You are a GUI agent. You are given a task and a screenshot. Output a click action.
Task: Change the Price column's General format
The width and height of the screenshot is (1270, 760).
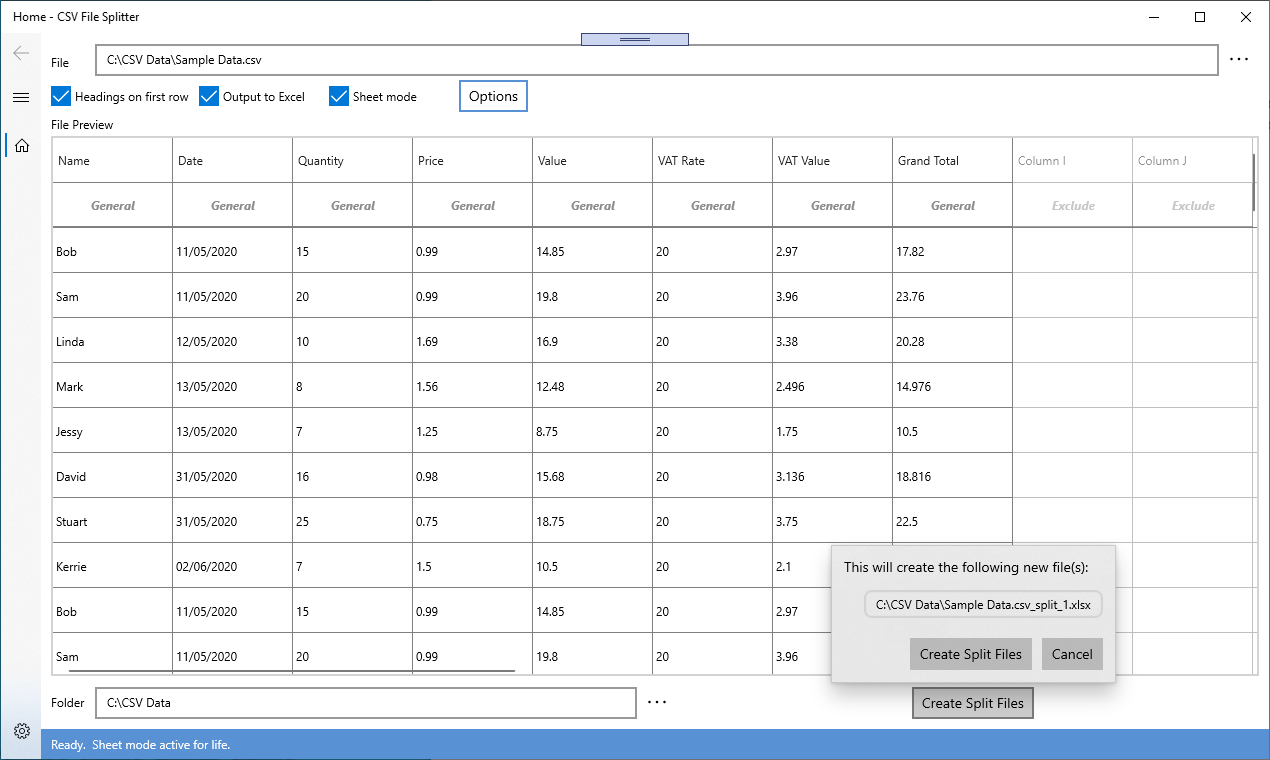[x=472, y=205]
